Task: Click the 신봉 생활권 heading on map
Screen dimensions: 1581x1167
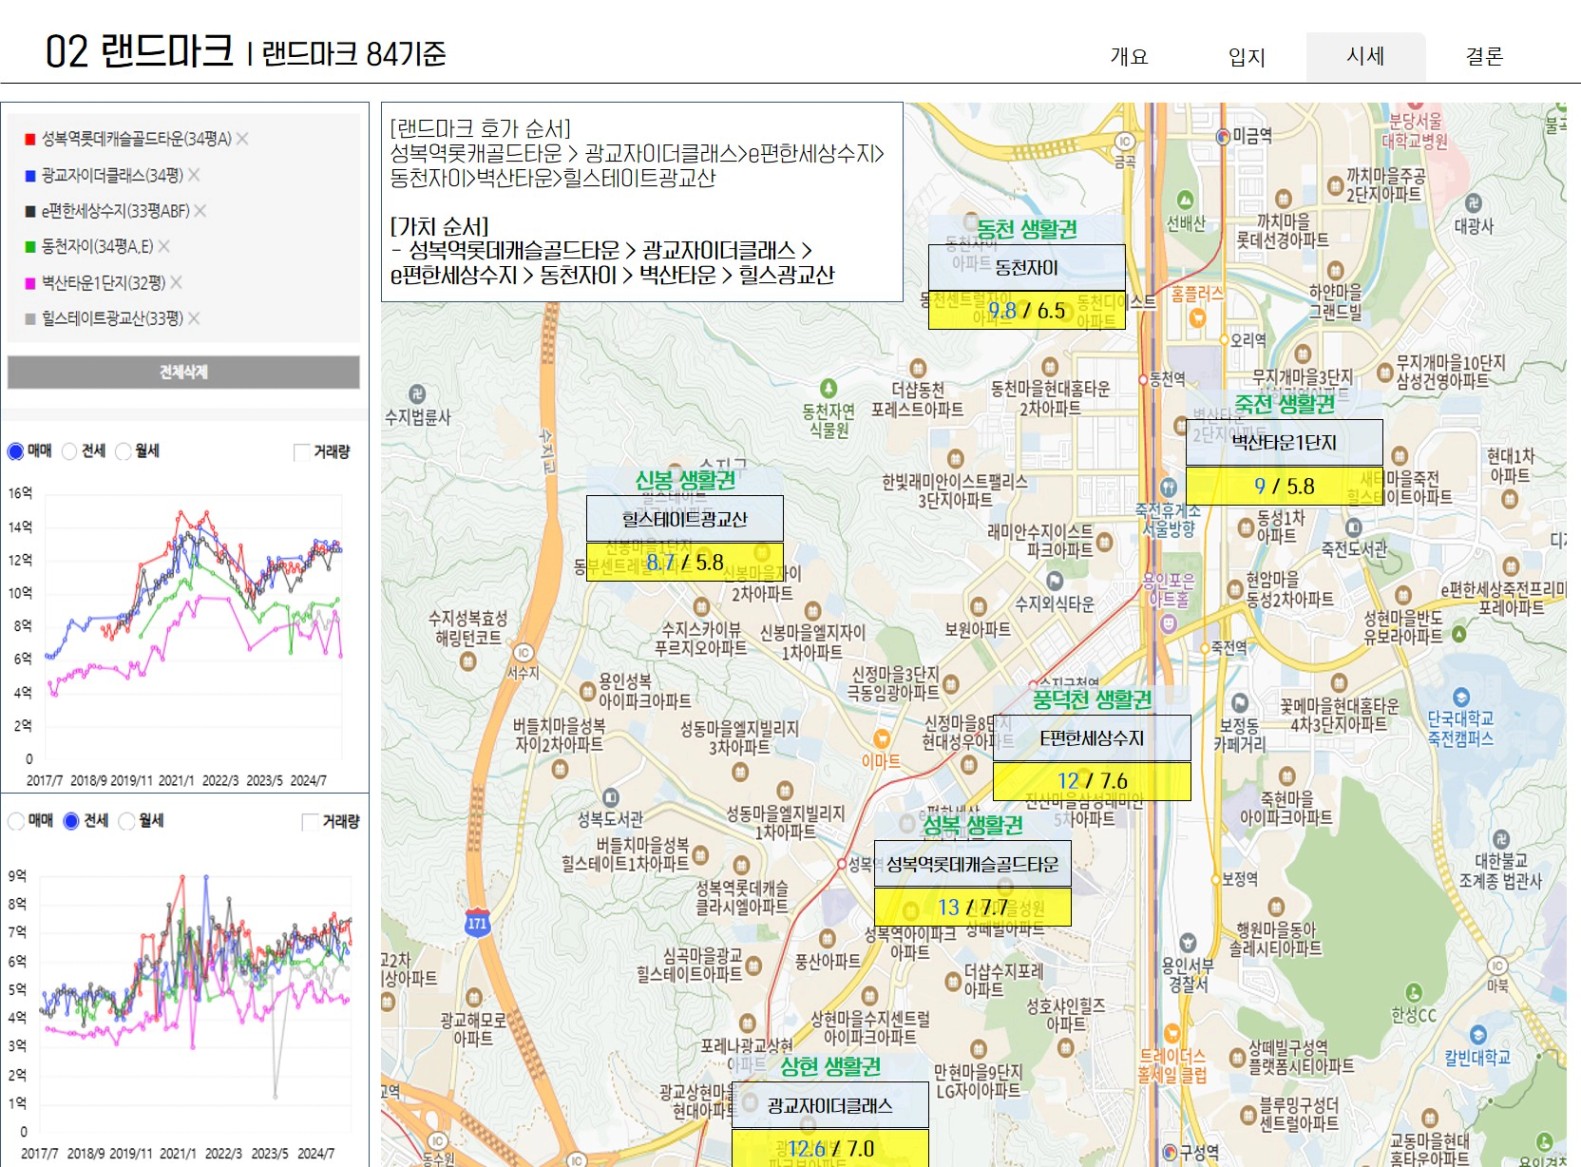Action: pyautogui.click(x=685, y=480)
